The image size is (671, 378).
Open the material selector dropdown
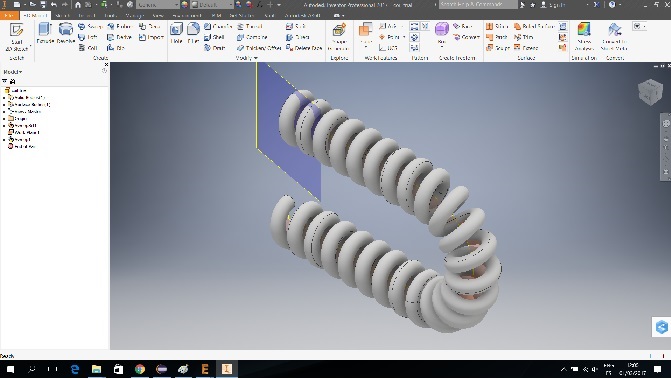pyautogui.click(x=158, y=5)
